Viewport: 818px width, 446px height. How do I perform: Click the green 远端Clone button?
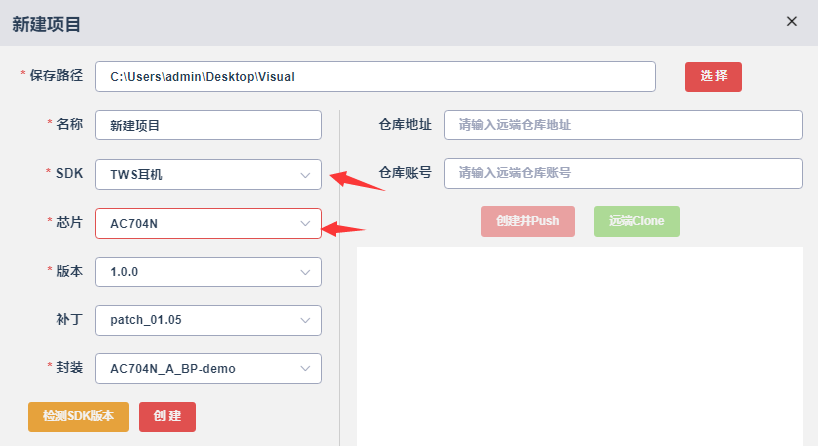coord(637,221)
